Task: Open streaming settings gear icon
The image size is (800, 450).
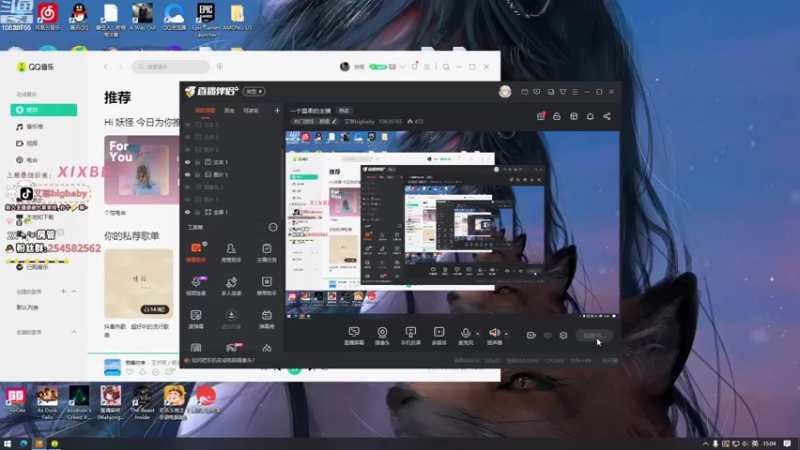Action: click(x=563, y=335)
